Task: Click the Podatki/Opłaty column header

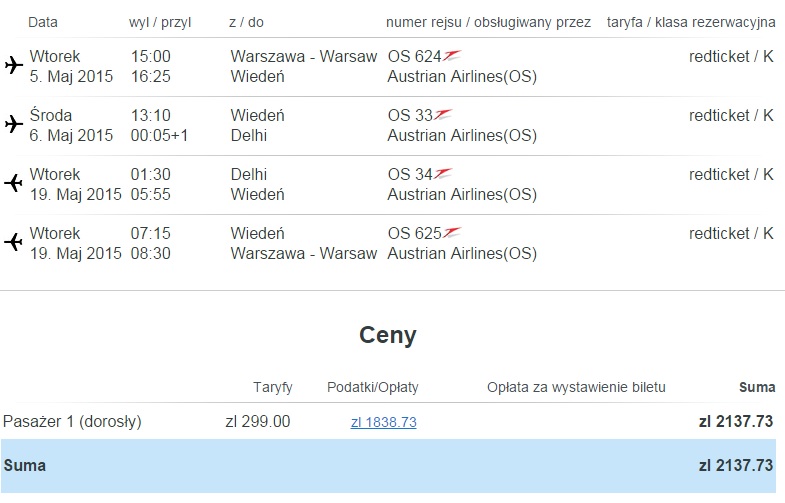Action: click(x=372, y=387)
